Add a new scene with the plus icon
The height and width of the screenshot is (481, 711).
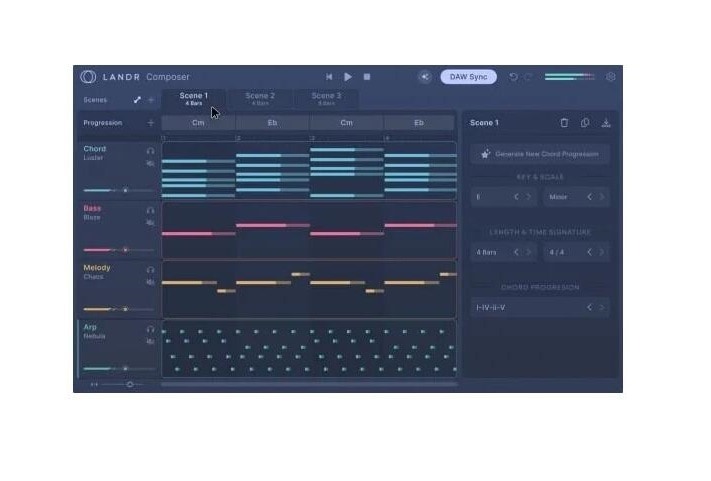tap(151, 100)
